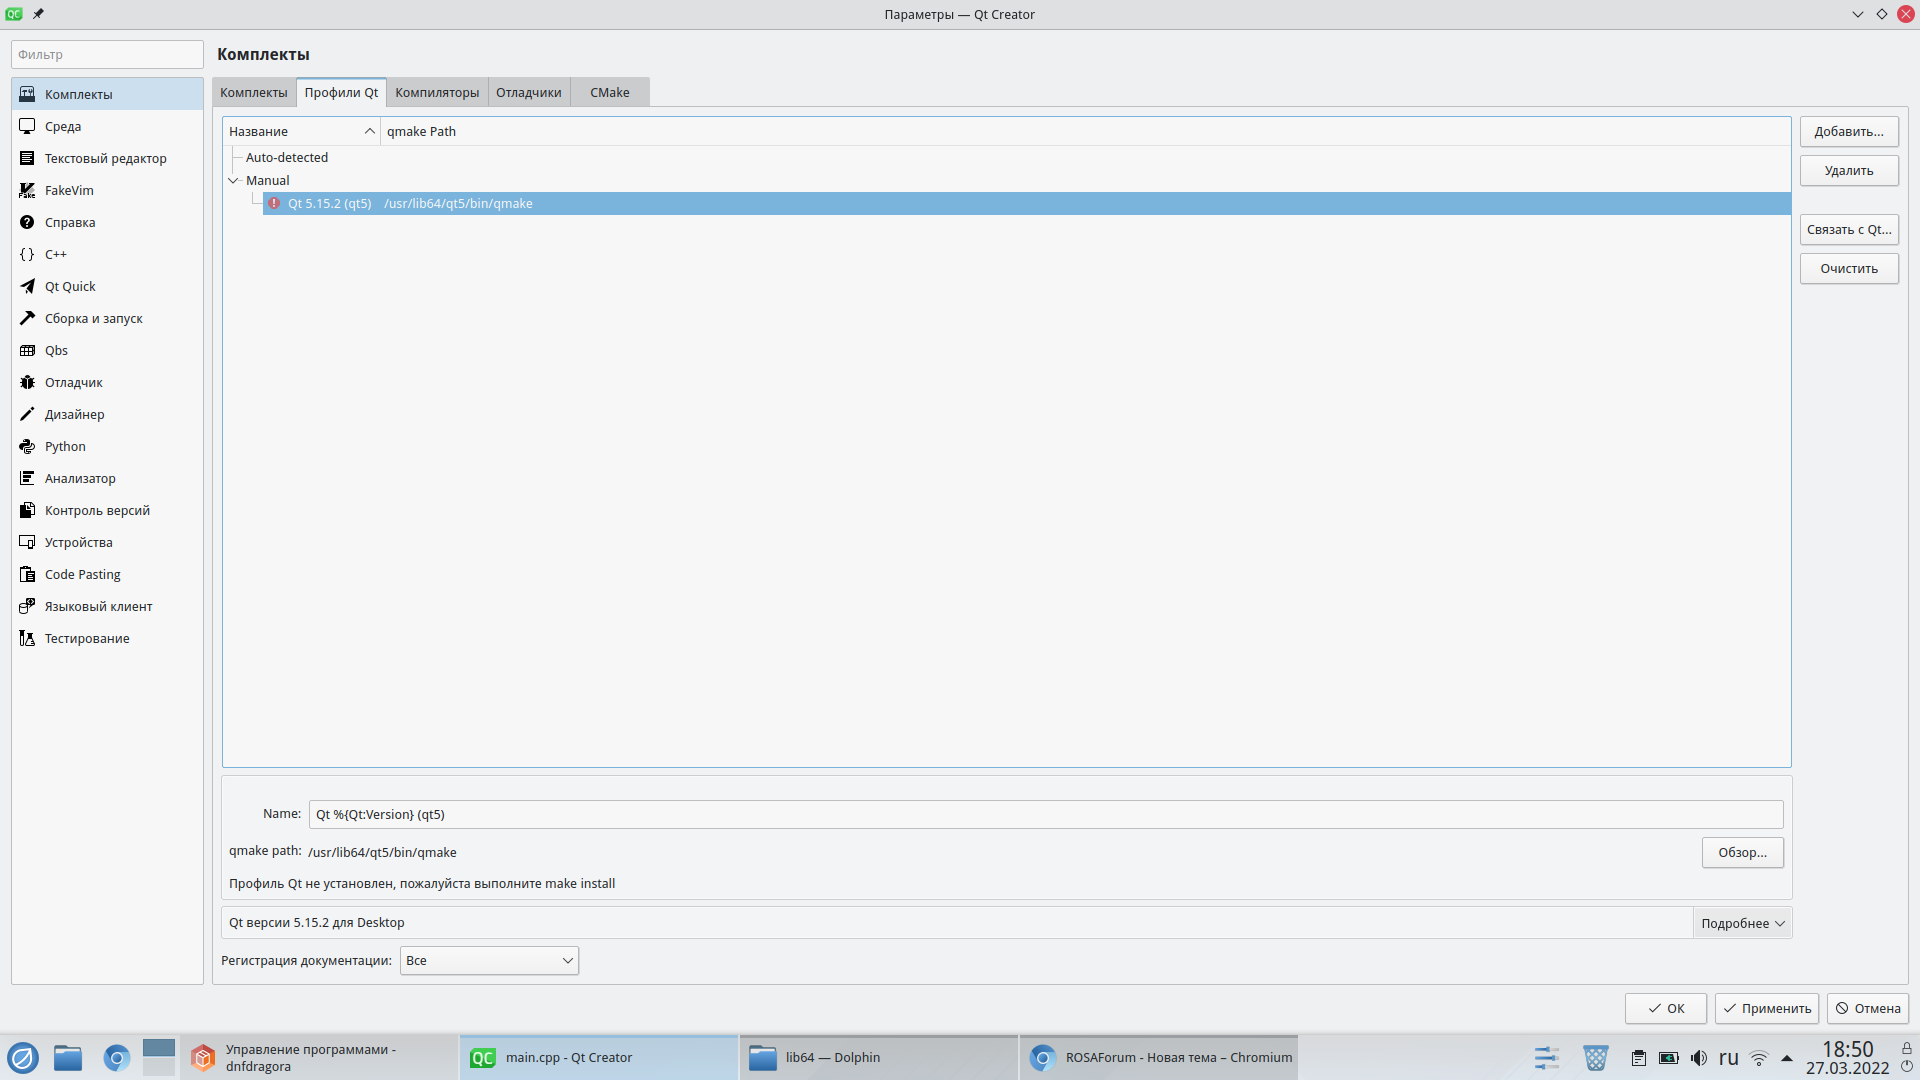
Task: Select the Qt Quick settings icon
Action: click(27, 286)
